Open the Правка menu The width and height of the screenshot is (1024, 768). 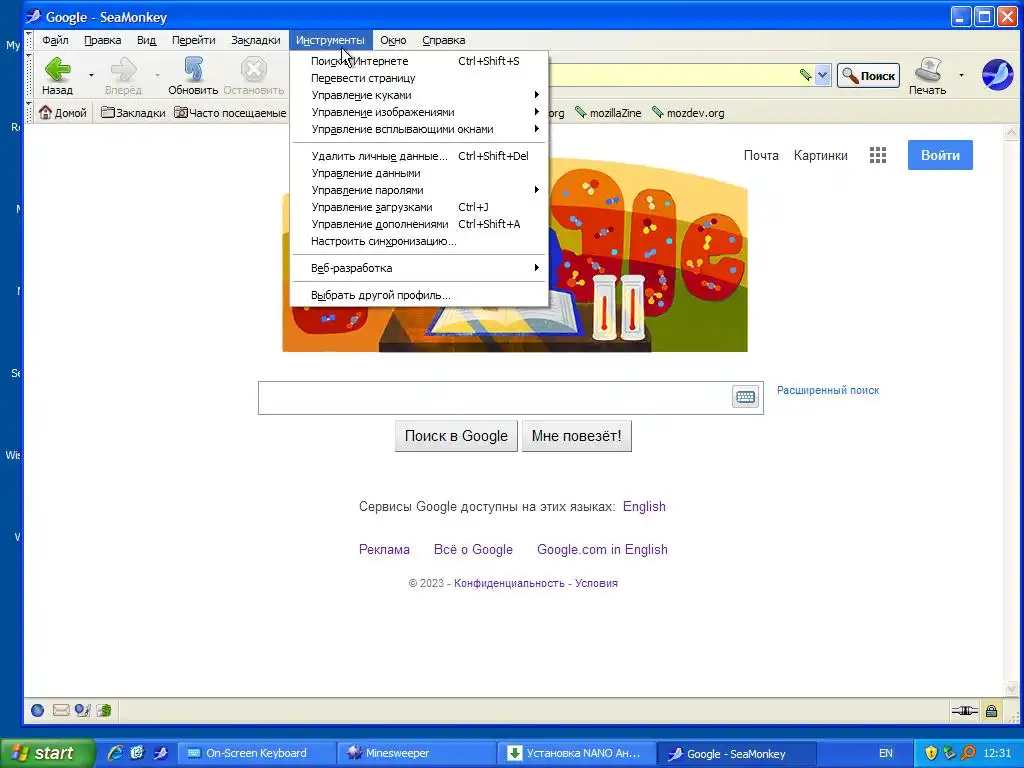coord(103,40)
